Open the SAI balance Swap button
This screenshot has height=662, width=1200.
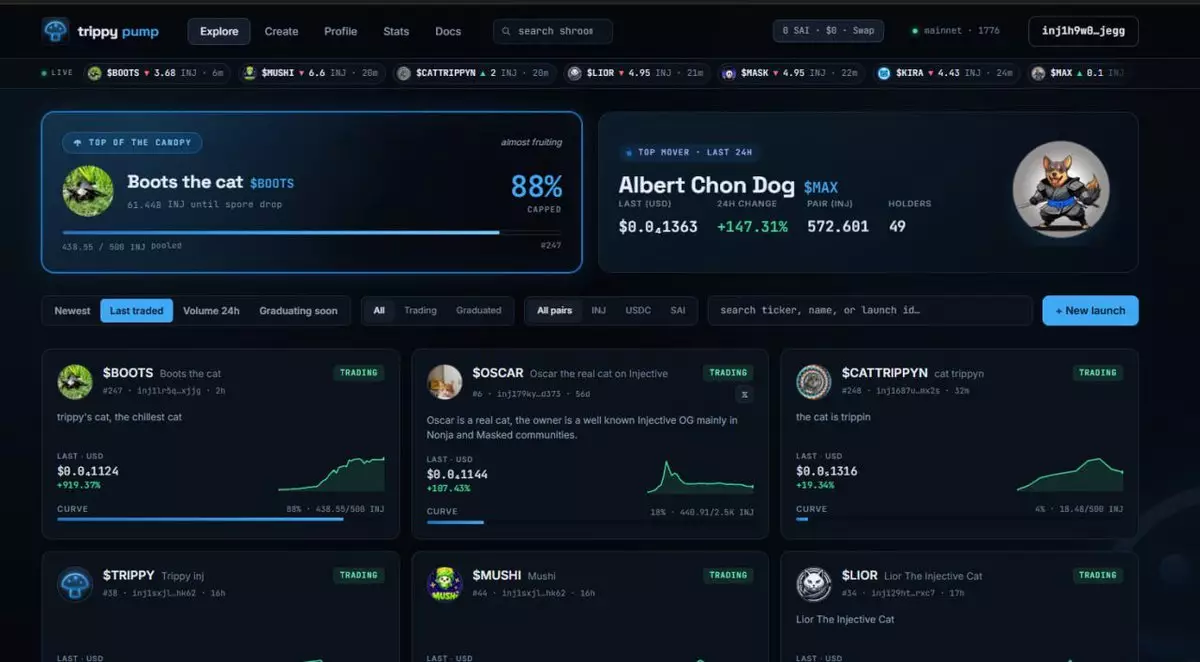(828, 31)
